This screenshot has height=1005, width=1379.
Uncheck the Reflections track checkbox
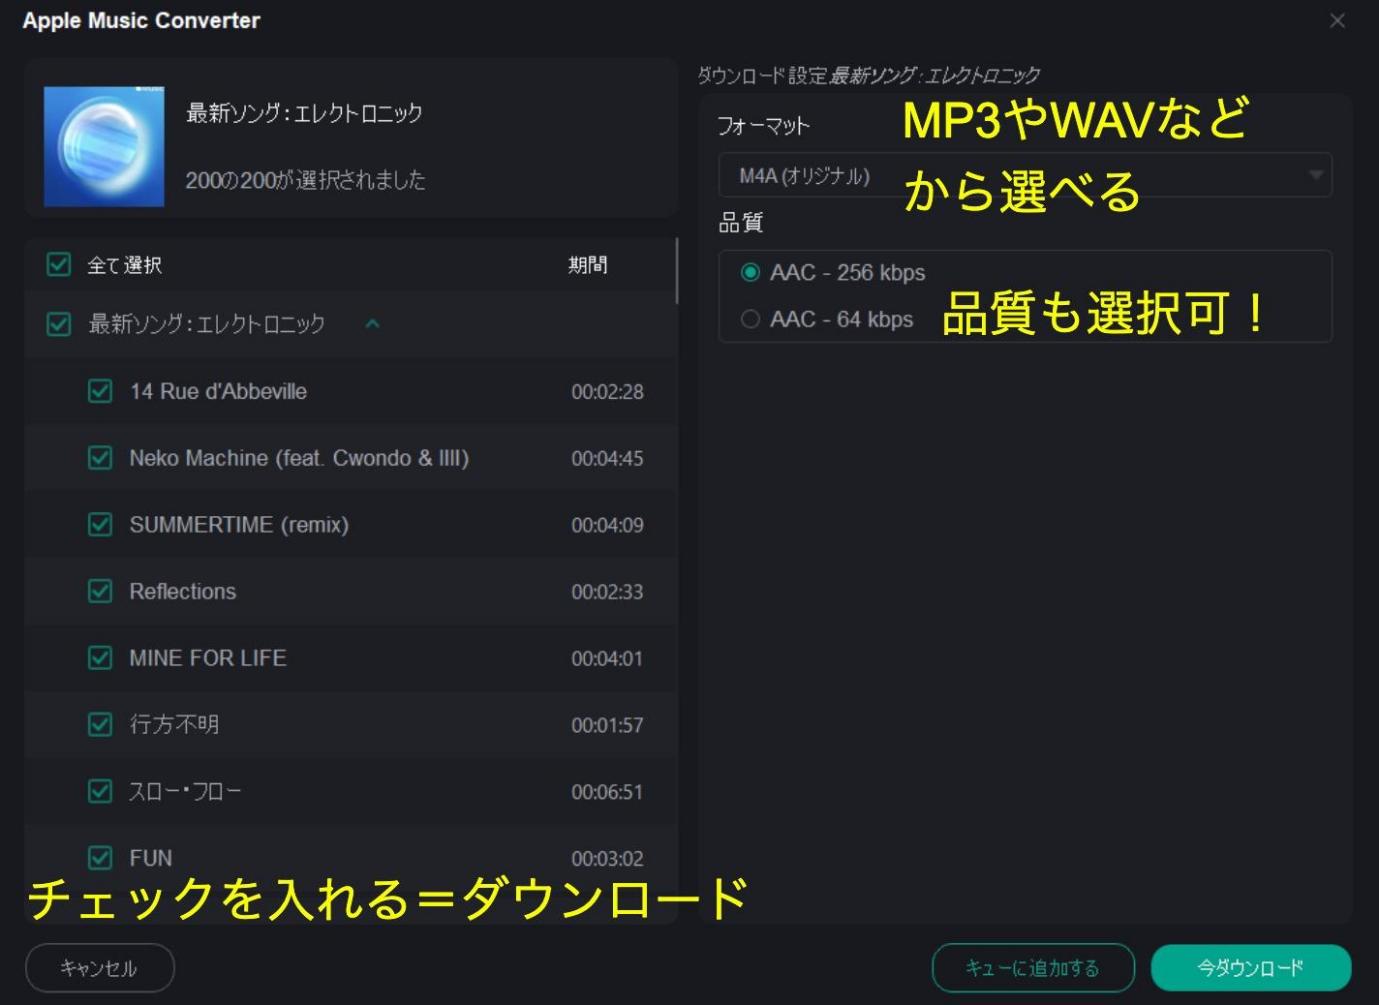pos(100,591)
